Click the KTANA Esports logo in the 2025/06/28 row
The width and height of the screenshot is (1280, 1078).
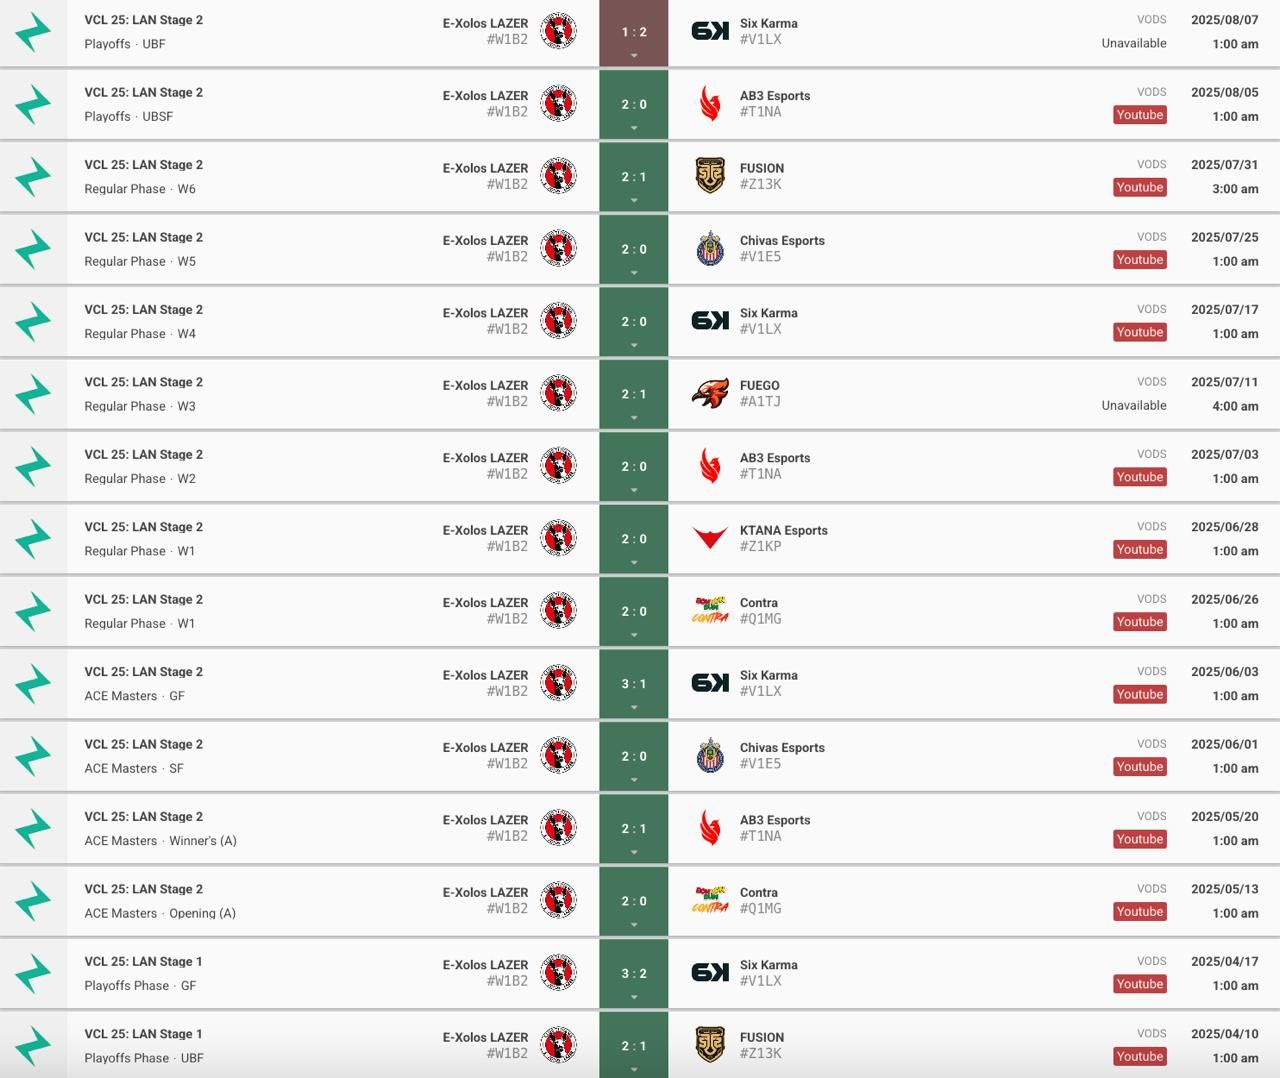(x=710, y=538)
